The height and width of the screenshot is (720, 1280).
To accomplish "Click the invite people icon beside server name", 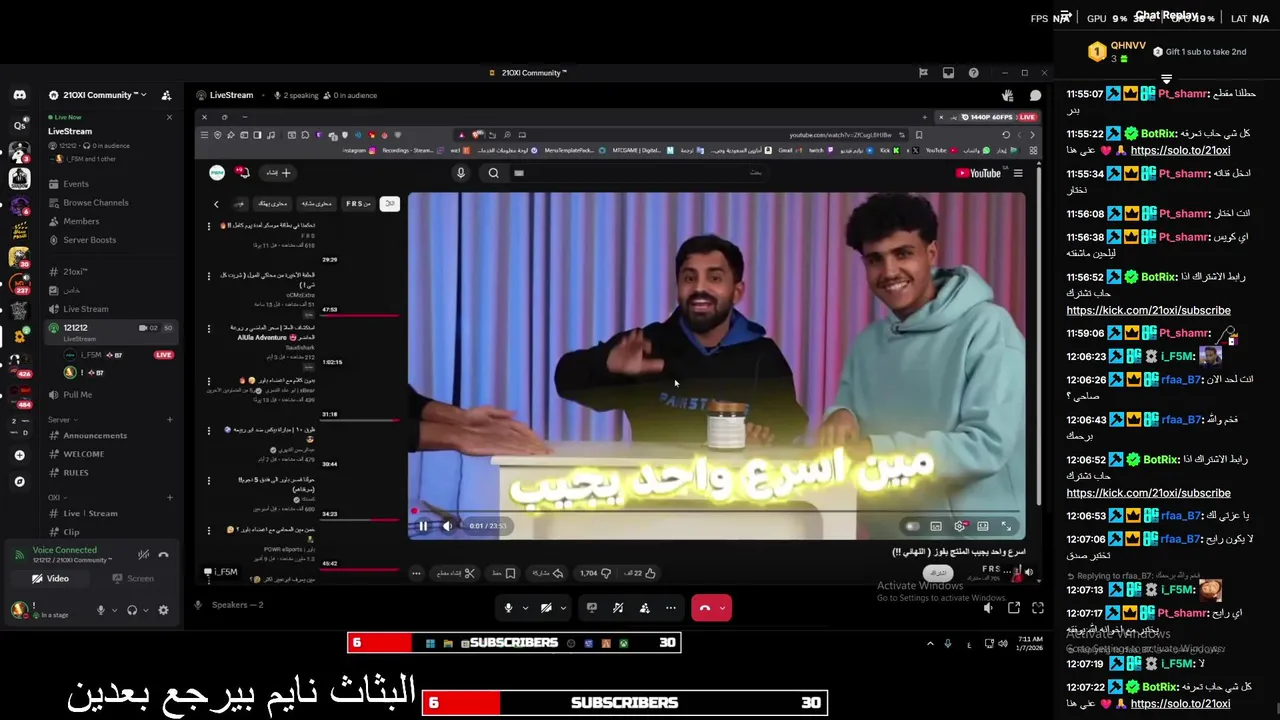I will [x=166, y=95].
